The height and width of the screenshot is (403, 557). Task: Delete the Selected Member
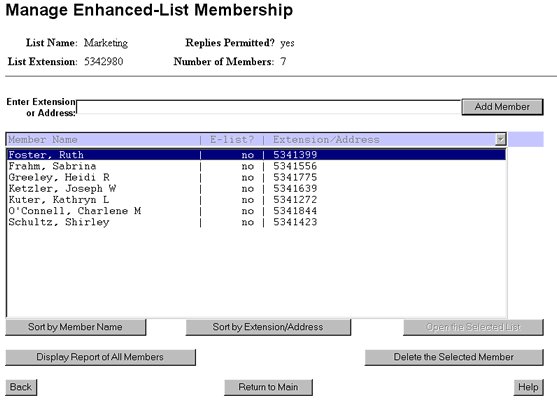tap(454, 357)
